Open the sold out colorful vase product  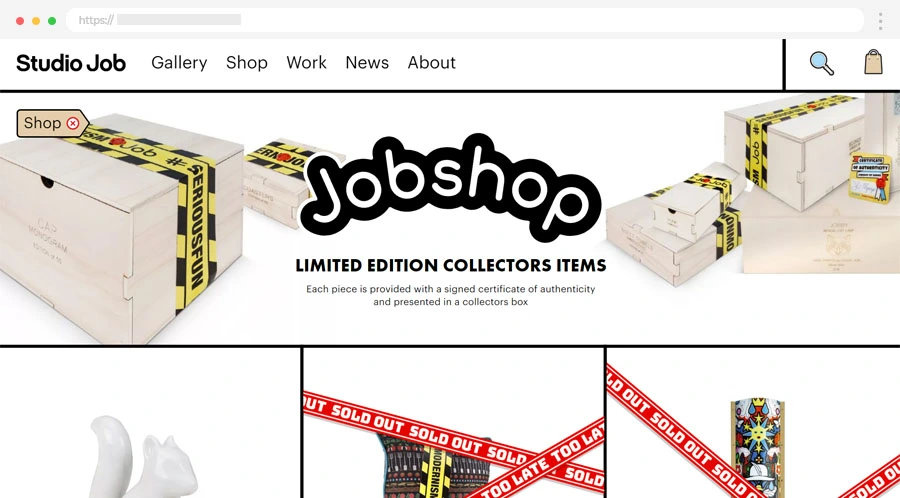point(754,423)
